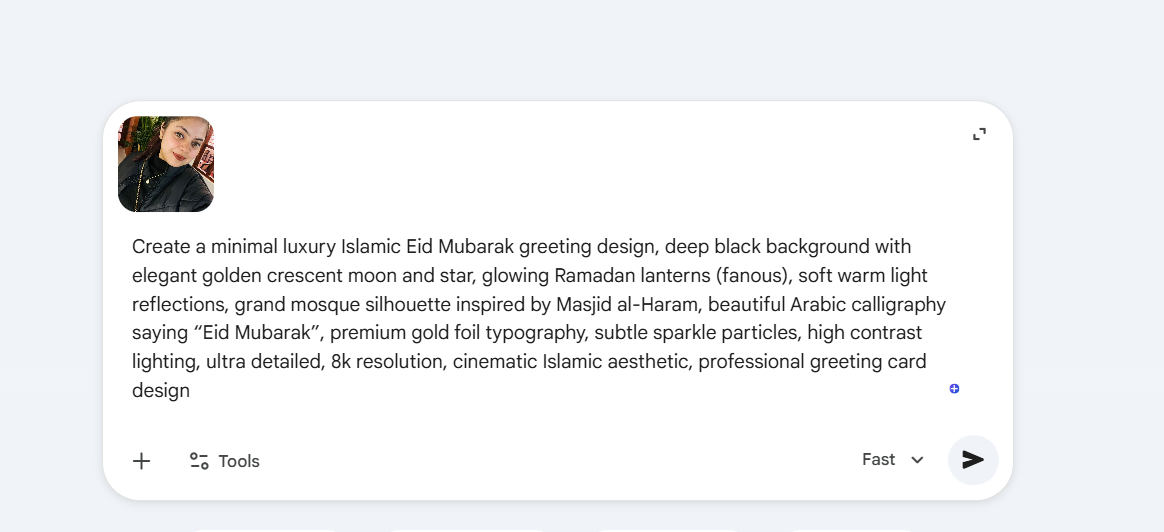Click the send arrow button
The image size is (1164, 532).
(973, 460)
